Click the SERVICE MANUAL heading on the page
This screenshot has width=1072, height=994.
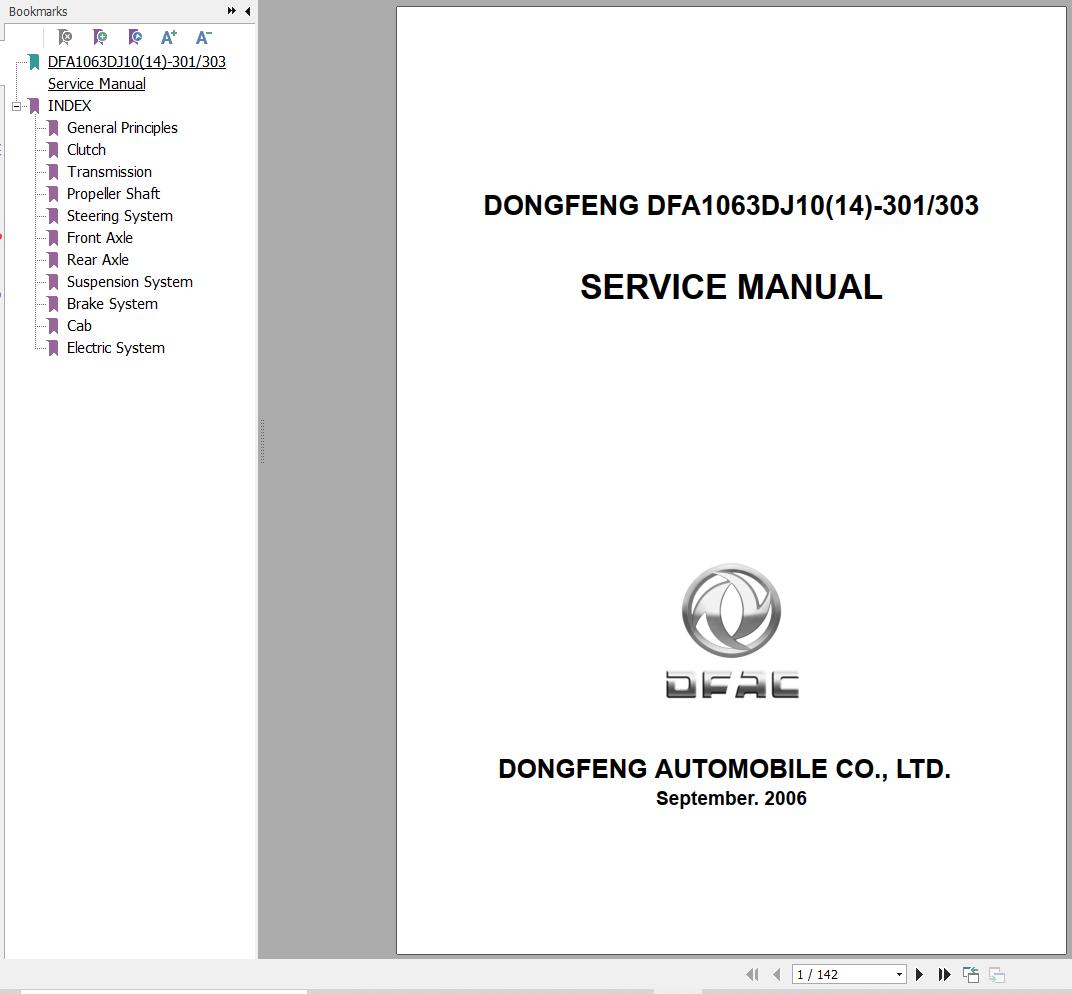click(x=731, y=286)
